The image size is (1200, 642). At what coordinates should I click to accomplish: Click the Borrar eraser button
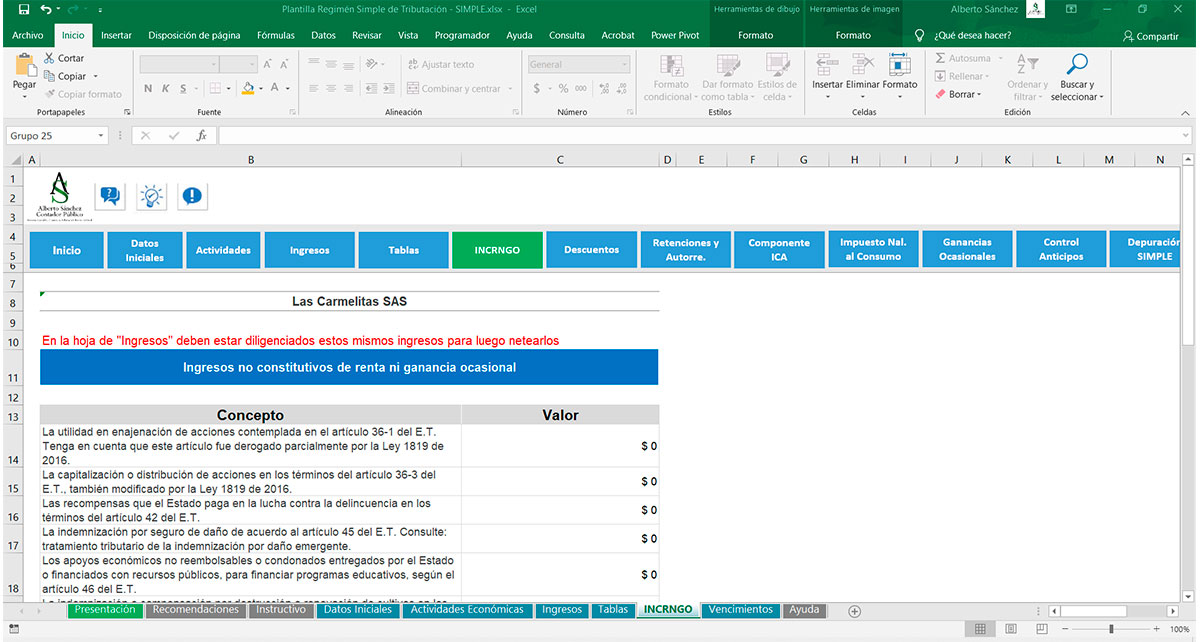pyautogui.click(x=958, y=94)
